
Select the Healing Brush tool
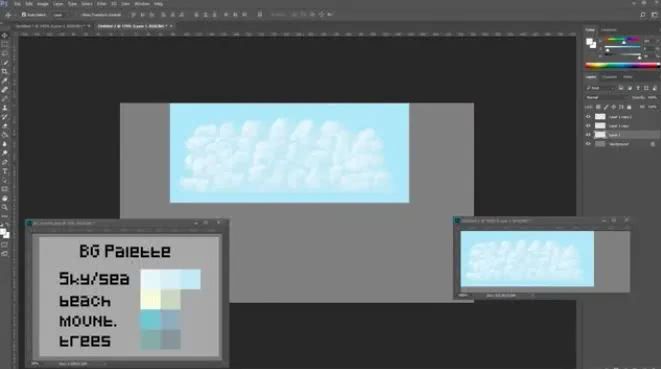click(5, 90)
